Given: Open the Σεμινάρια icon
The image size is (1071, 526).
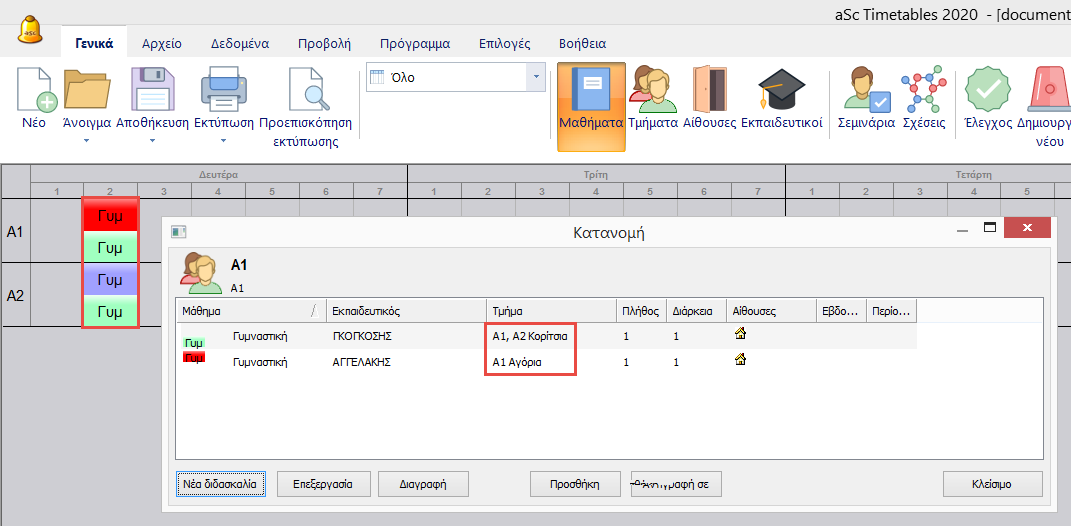Looking at the screenshot, I should tap(866, 92).
